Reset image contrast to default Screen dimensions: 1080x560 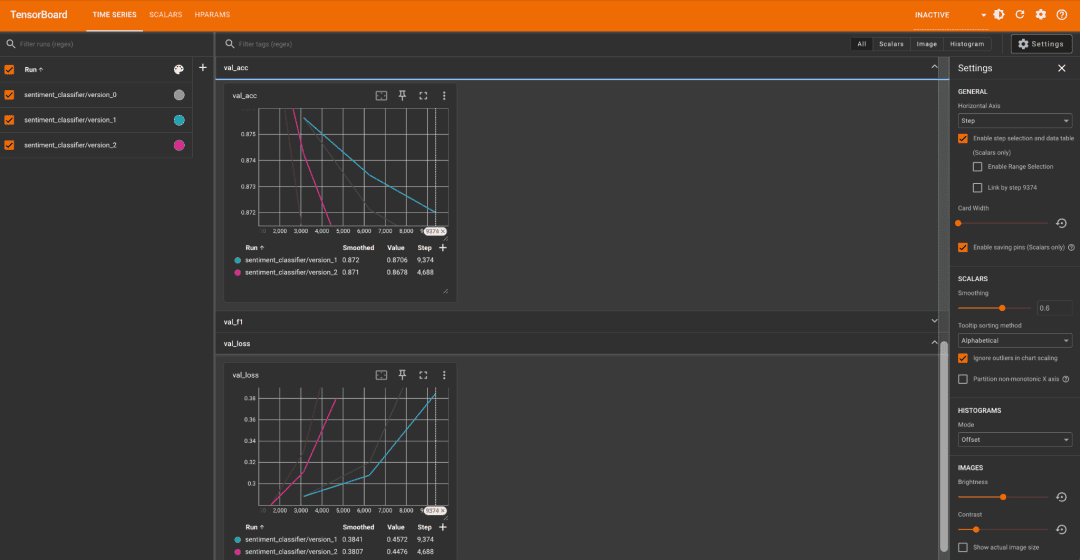click(1061, 530)
